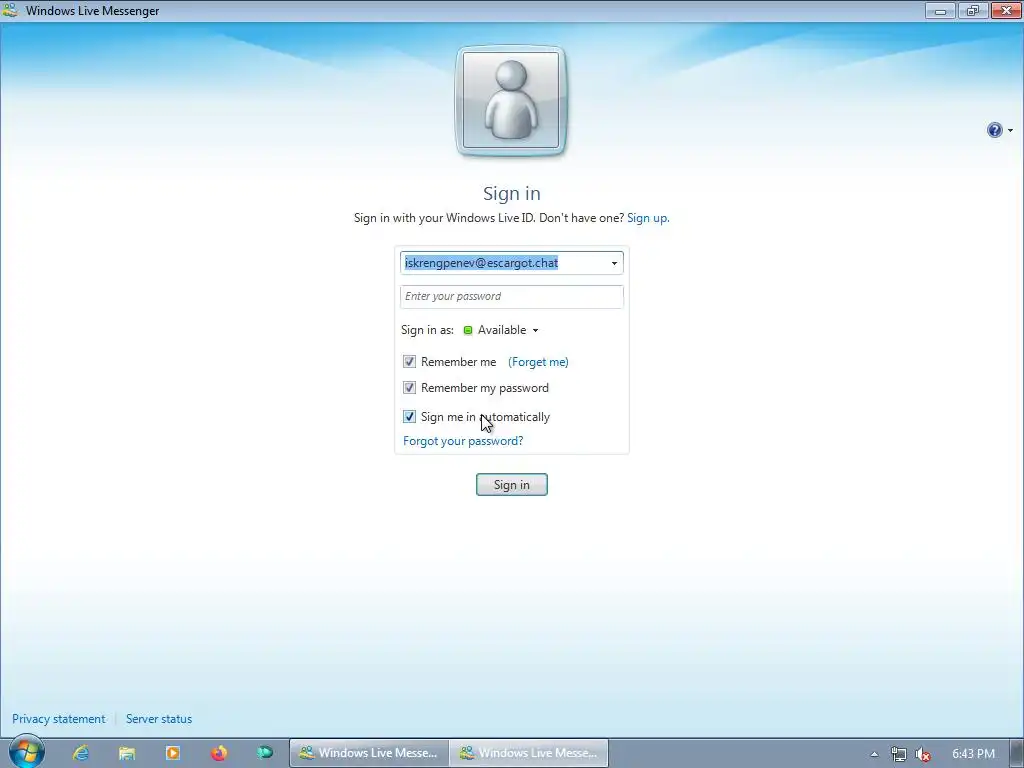Open the Server status link
This screenshot has height=768, width=1024.
[x=159, y=718]
